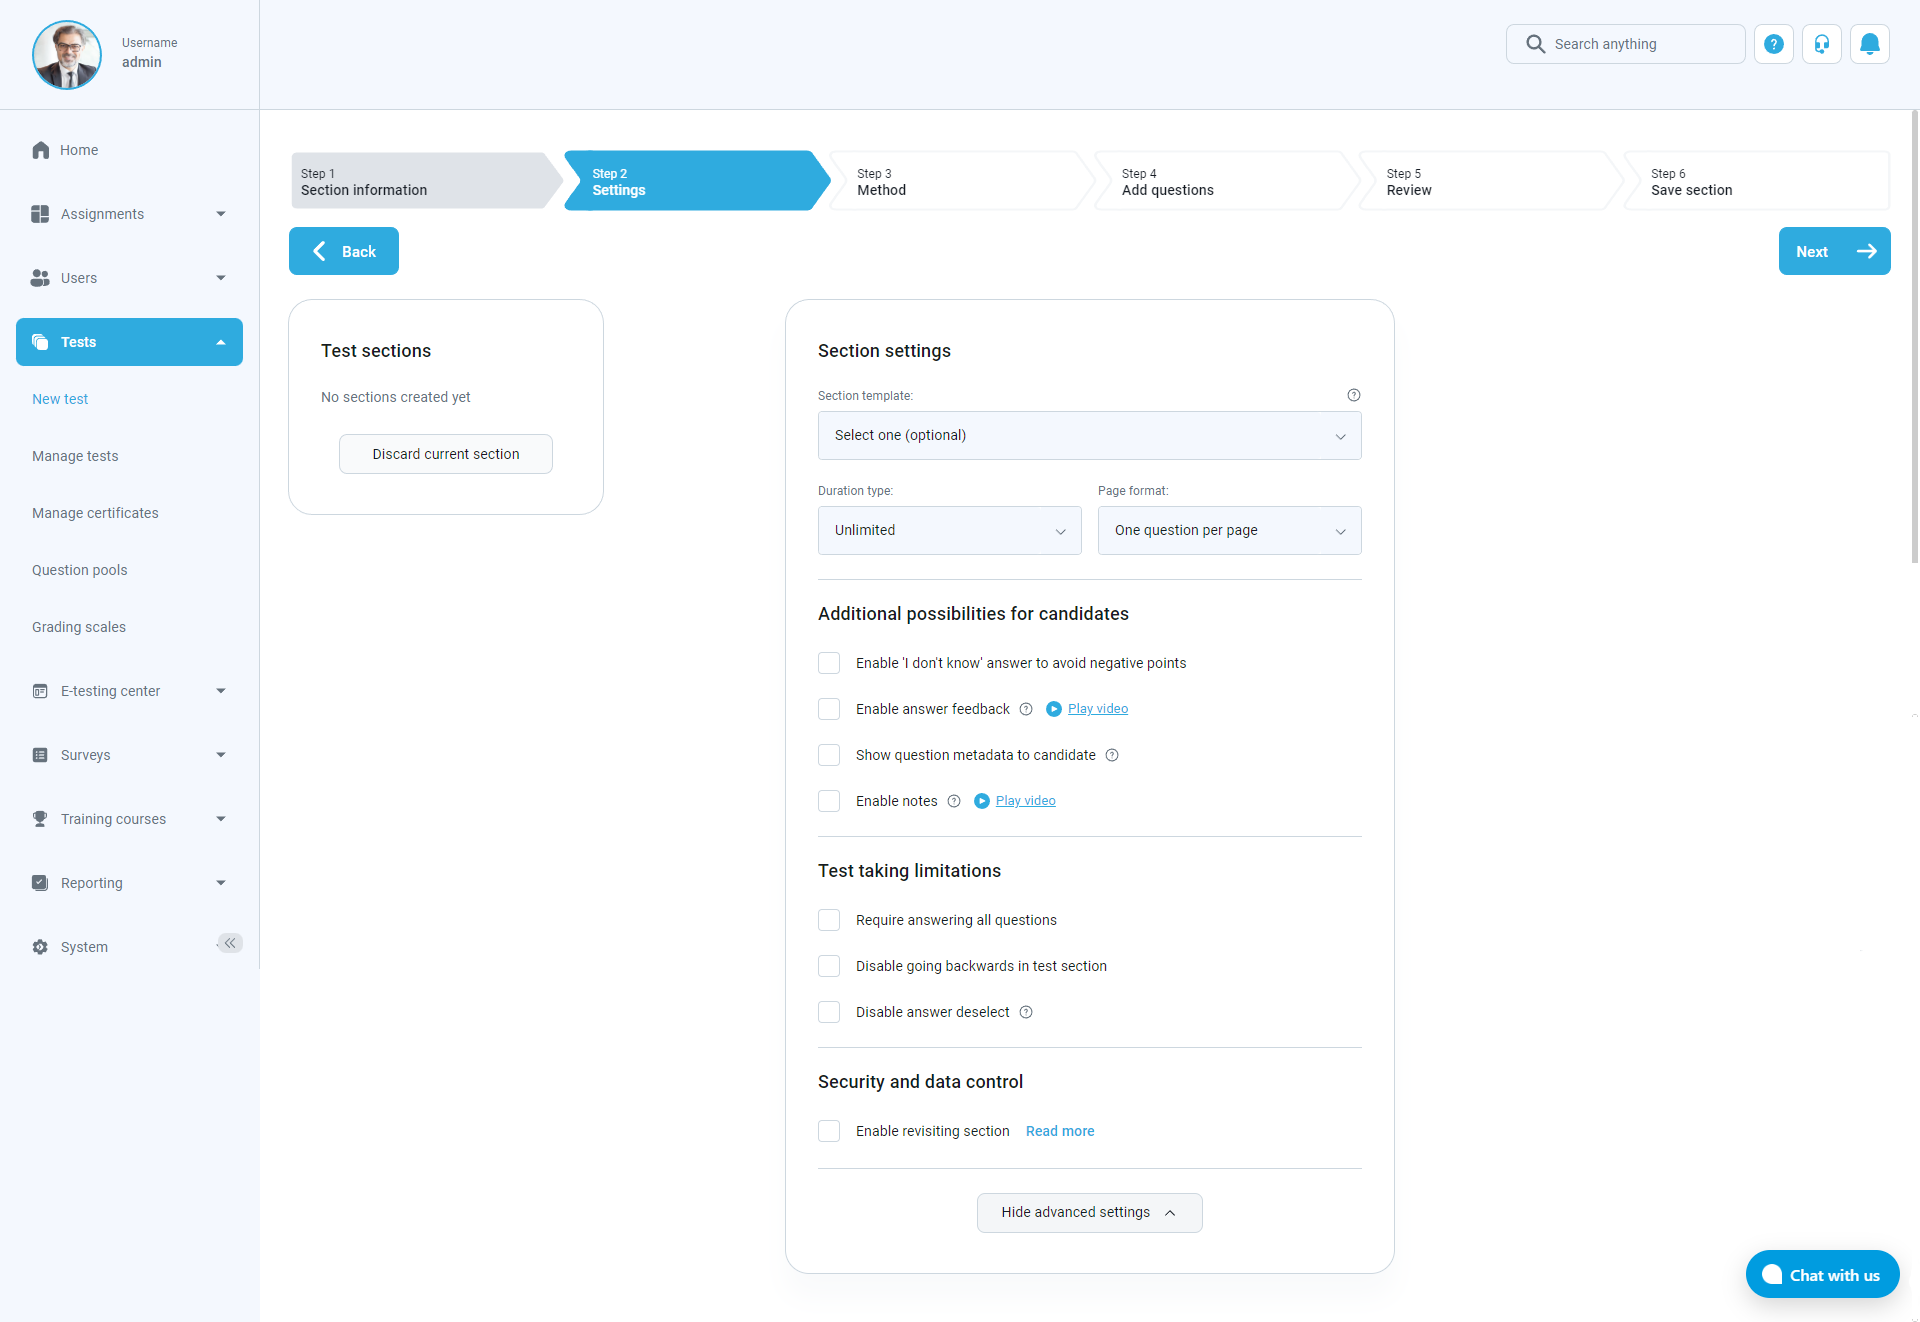Click the help question mark icon in header
This screenshot has height=1322, width=1920.
(x=1773, y=44)
